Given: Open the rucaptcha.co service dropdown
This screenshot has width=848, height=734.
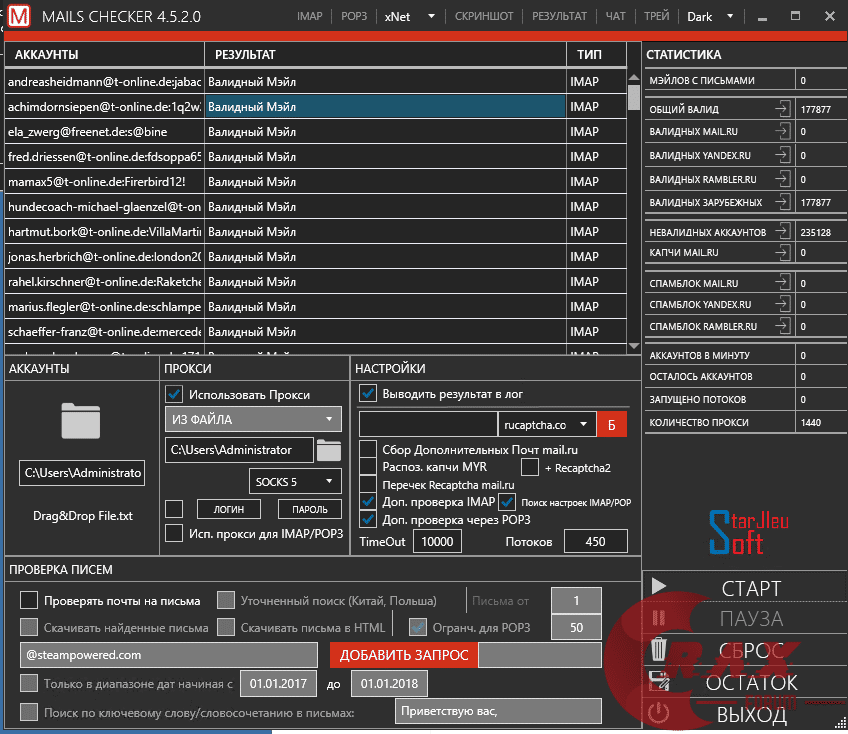Looking at the screenshot, I should (x=547, y=425).
